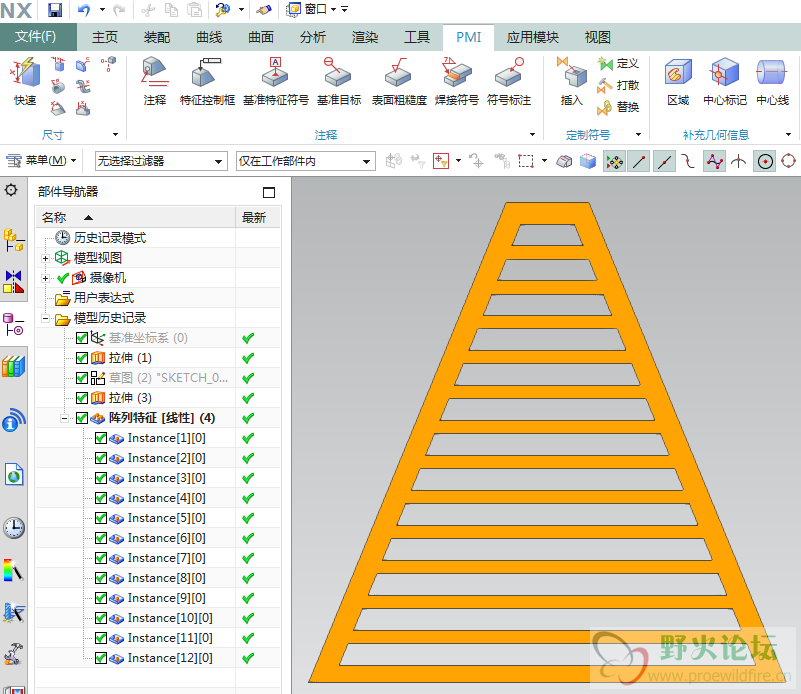Viewport: 801px width, 694px height.
Task: Switch to the 分析 analysis tab
Action: point(313,37)
